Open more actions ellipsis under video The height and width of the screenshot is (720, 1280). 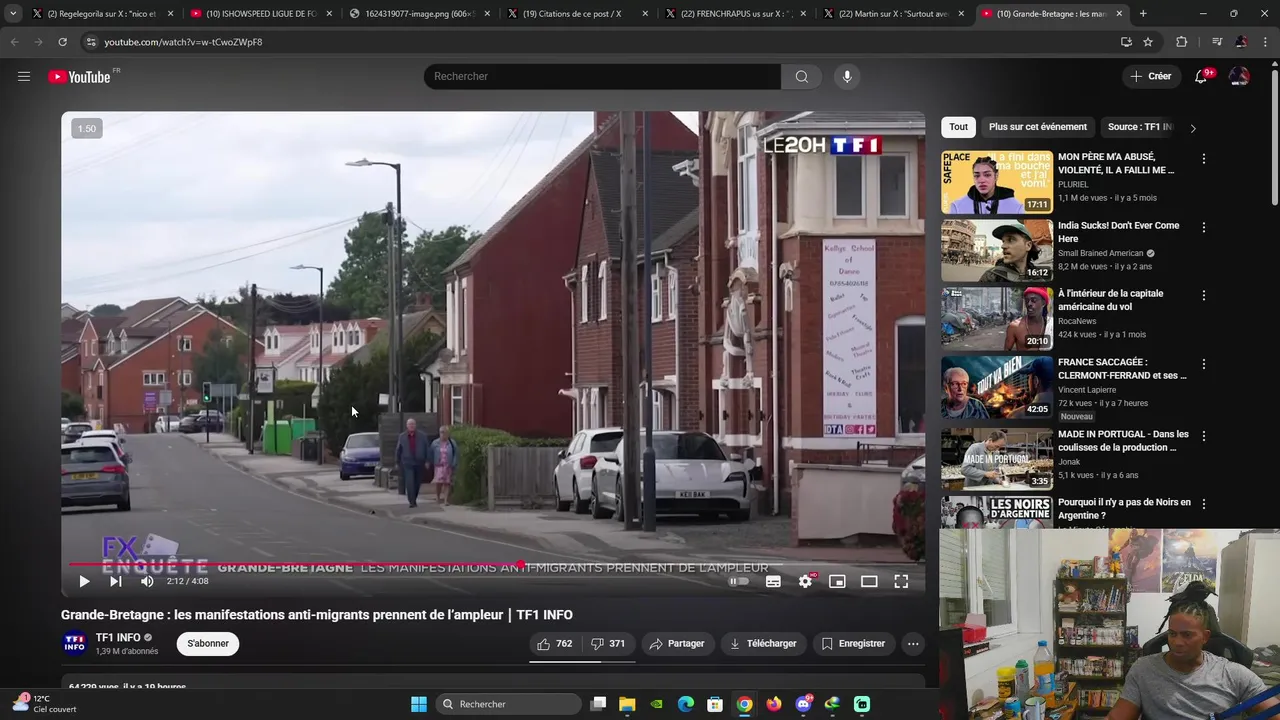coord(913,644)
